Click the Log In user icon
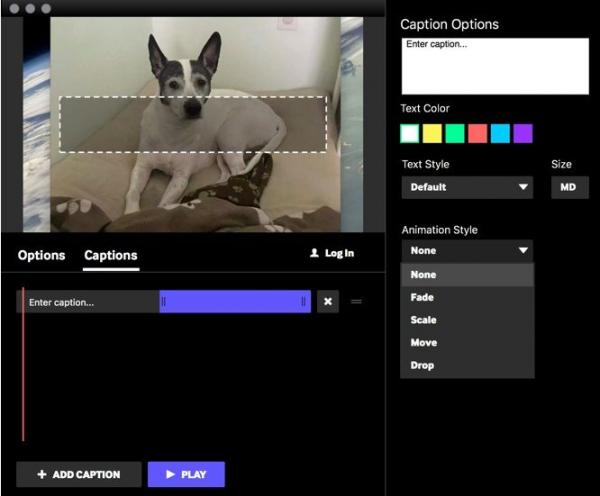Screen dimensions: 600x496 [x=314, y=254]
